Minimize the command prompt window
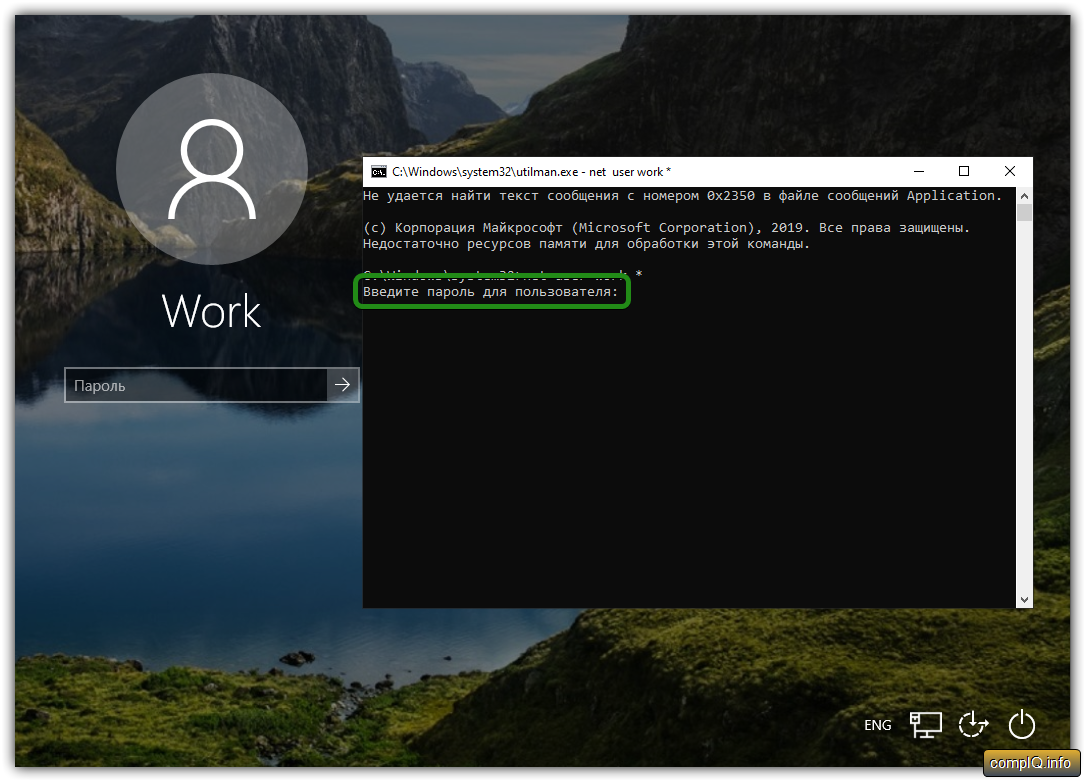Image resolution: width=1086 pixels, height=782 pixels. pos(918,172)
